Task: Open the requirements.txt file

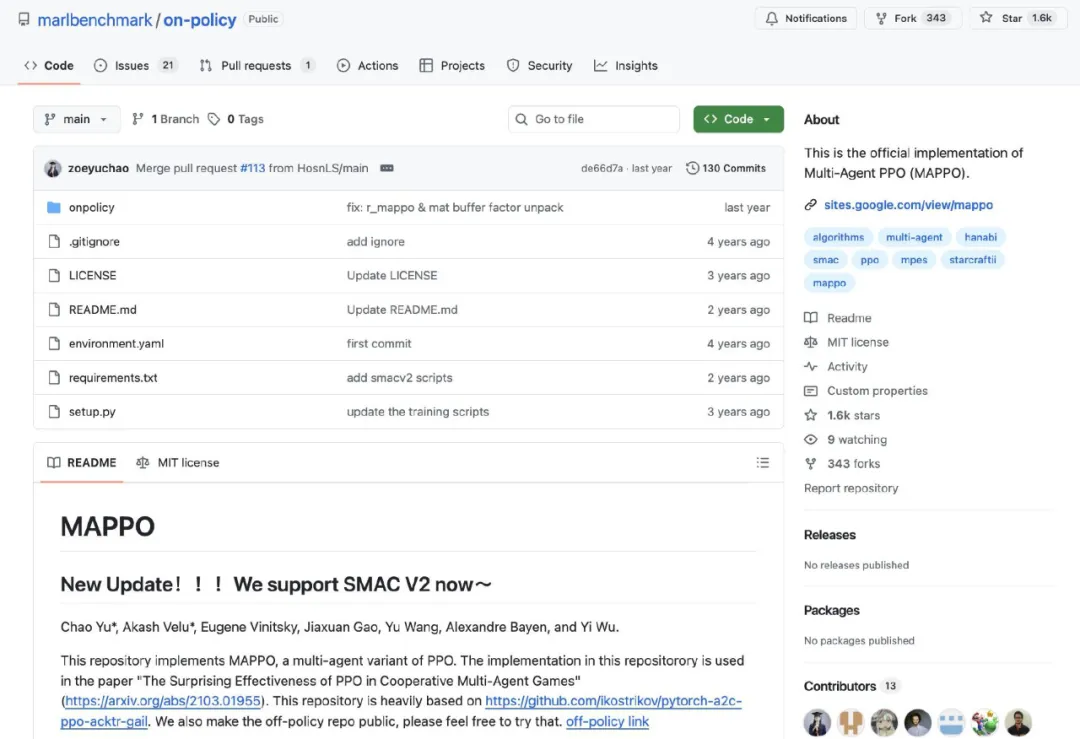Action: (x=113, y=378)
